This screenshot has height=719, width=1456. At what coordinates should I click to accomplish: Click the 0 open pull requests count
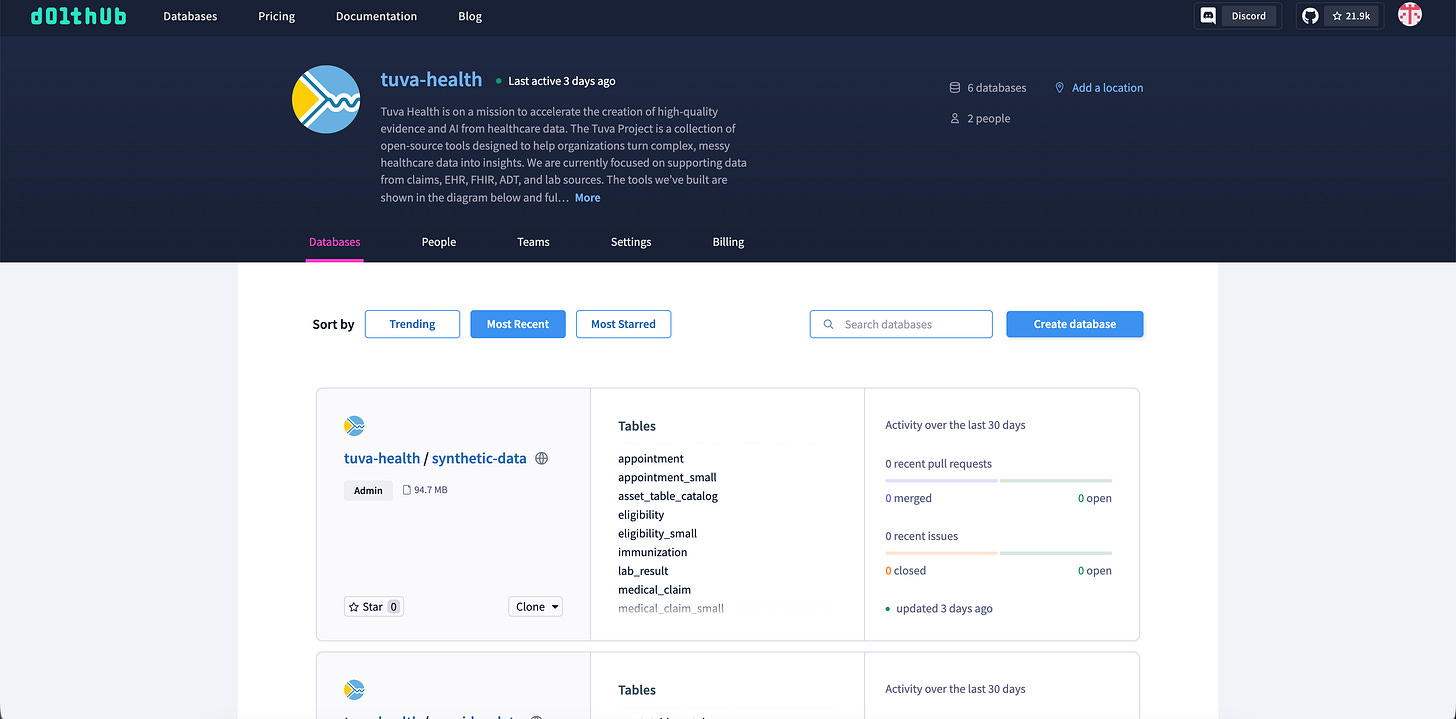tap(1095, 498)
